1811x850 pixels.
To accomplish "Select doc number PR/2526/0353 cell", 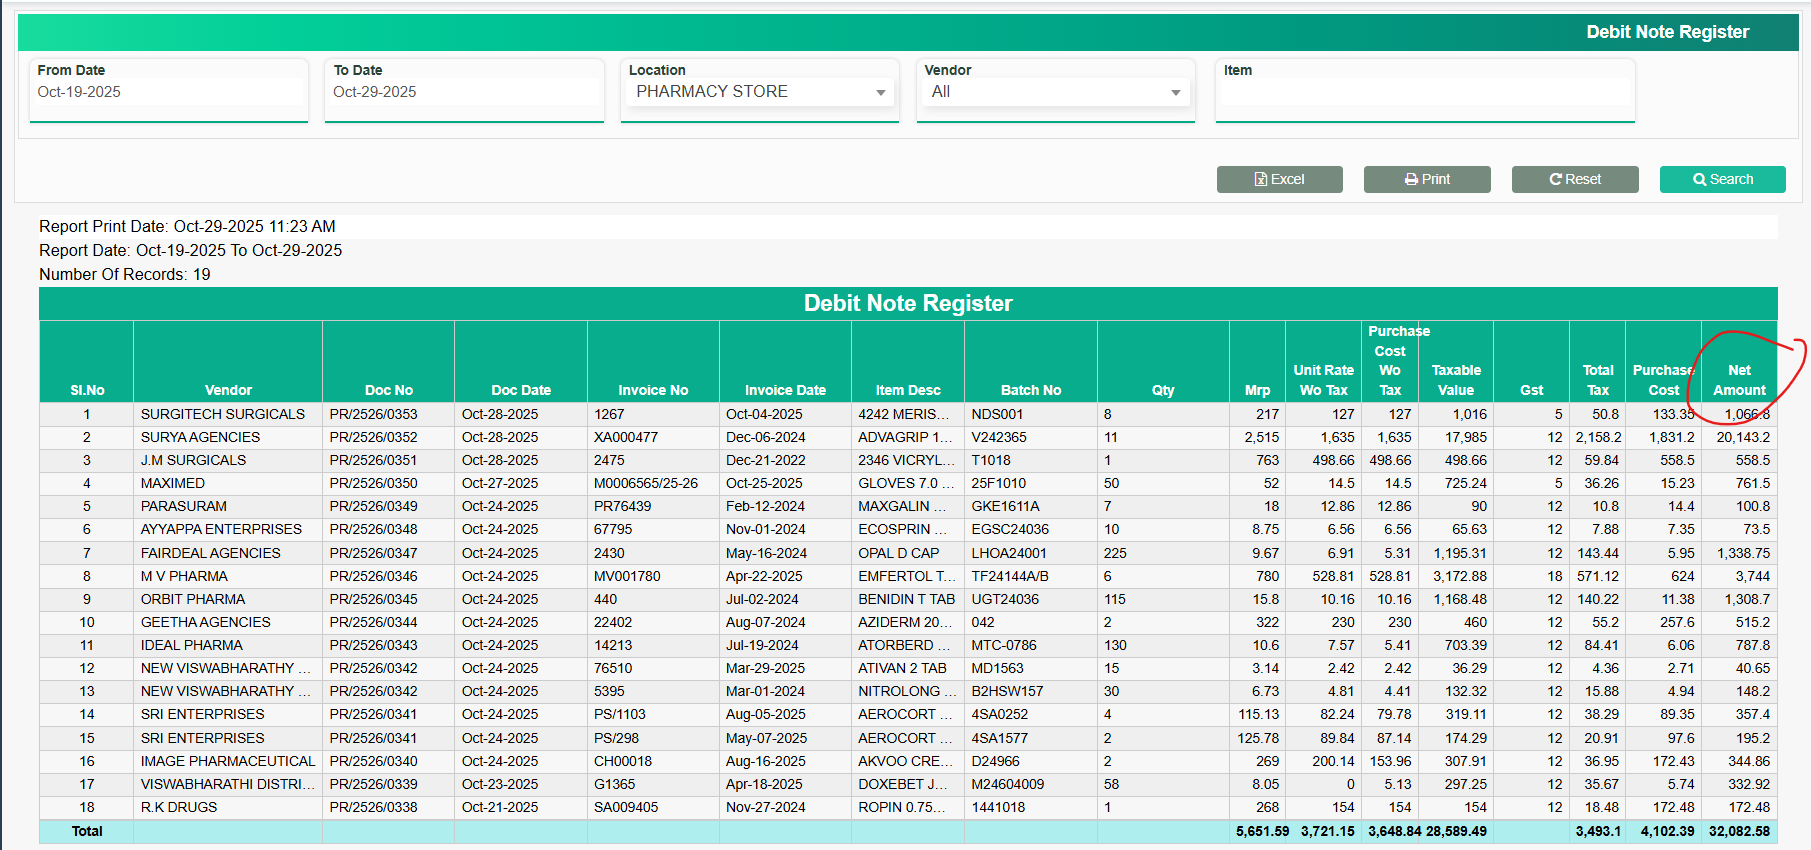I will tap(374, 414).
